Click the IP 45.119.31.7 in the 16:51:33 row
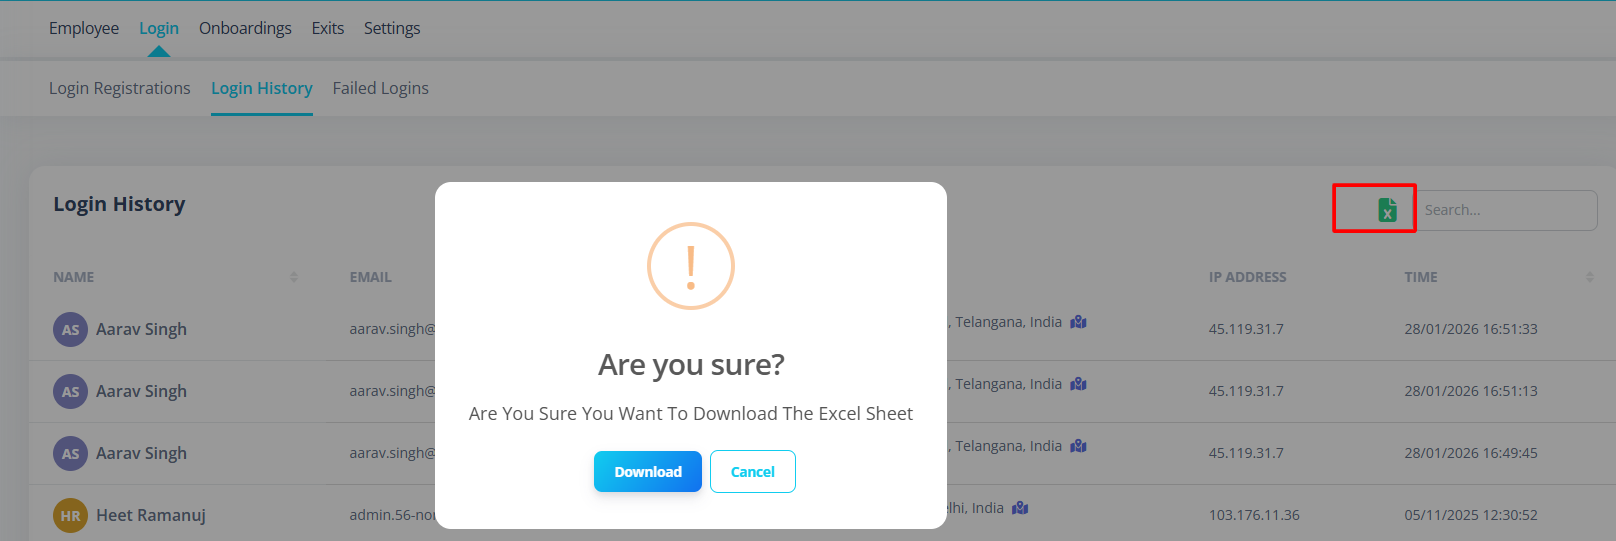Screen dimensions: 1616x541 click(1246, 329)
